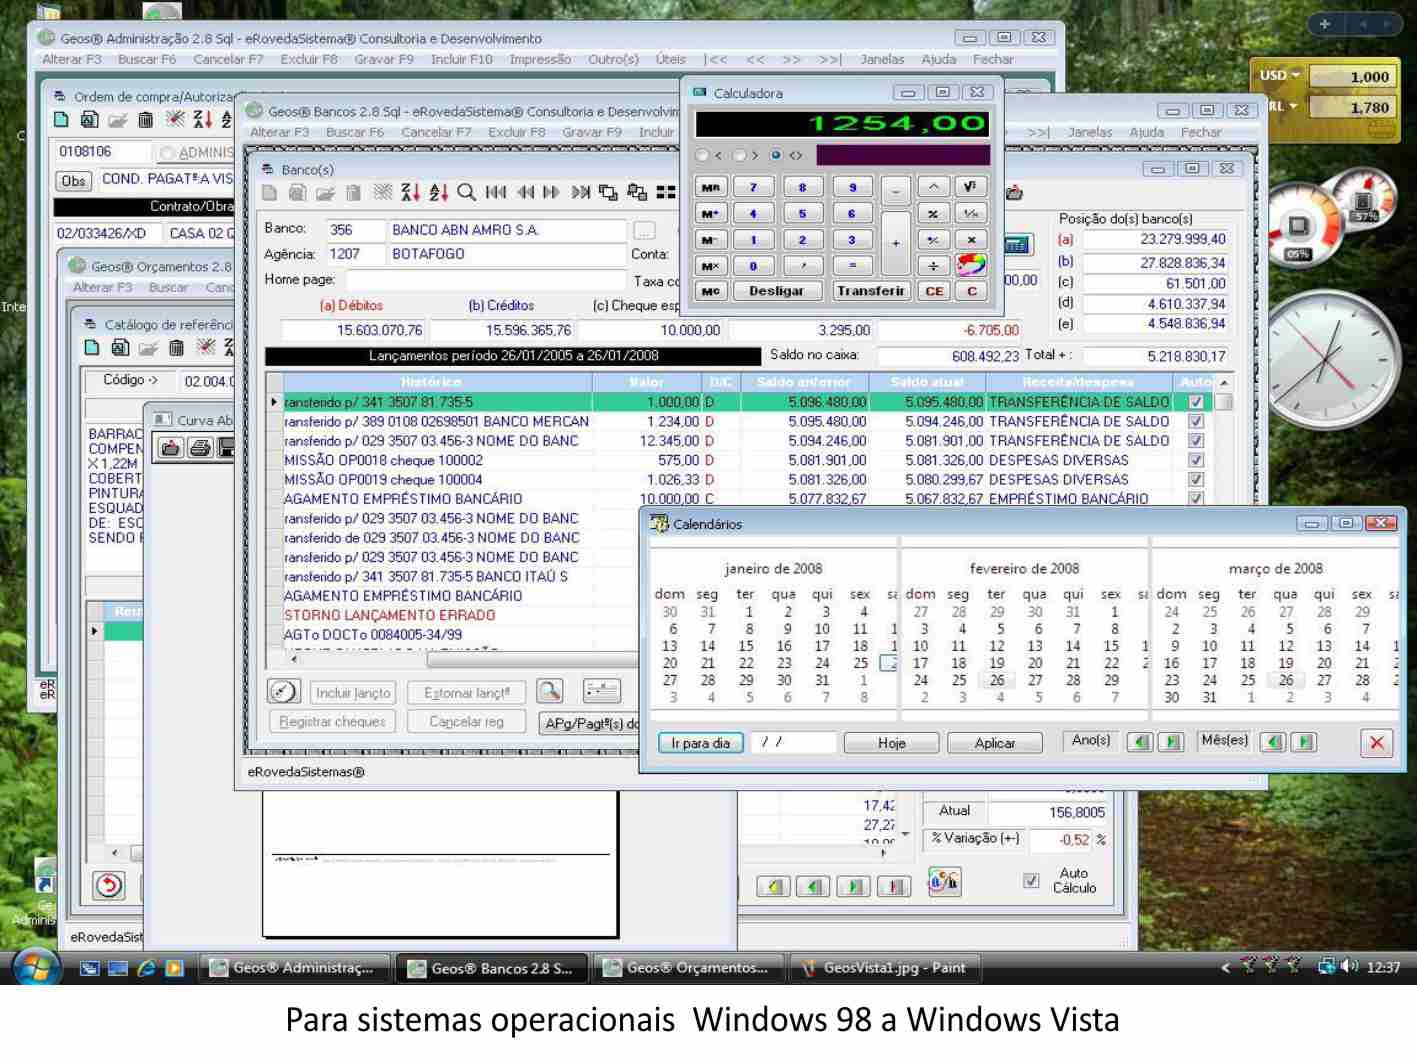The width and height of the screenshot is (1417, 1063).
Task: Click the Registrar cheques button
Action: (332, 721)
